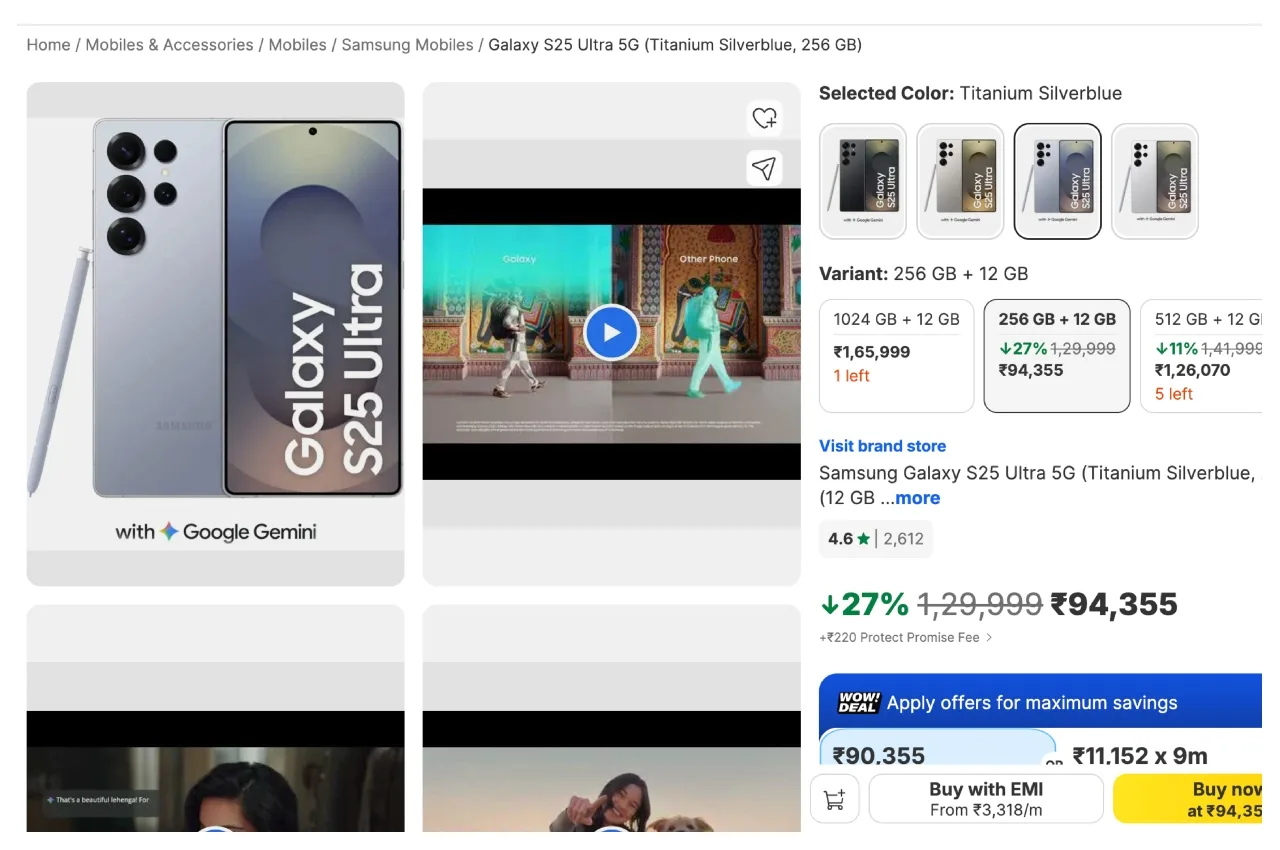Click Buy with EMI button
Screen dimensions: 1280x850
986,799
